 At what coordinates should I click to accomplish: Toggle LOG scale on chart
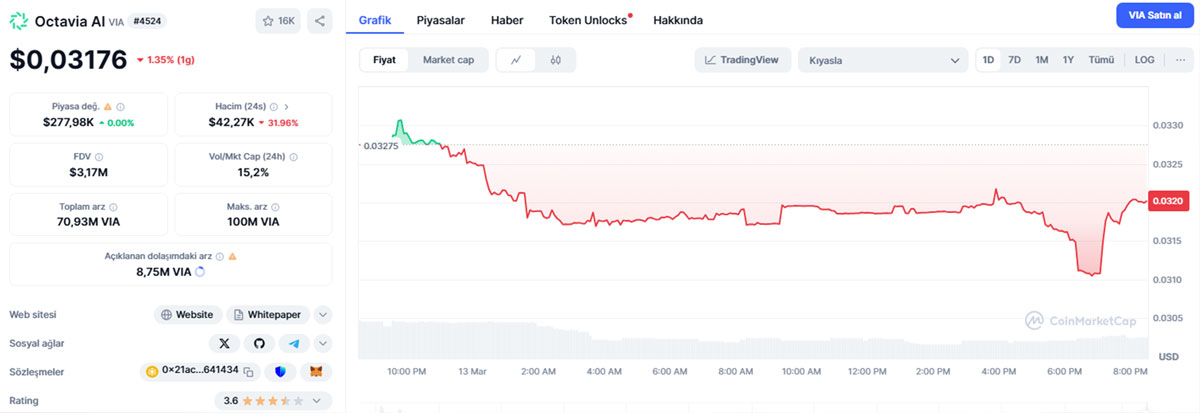coord(1144,60)
